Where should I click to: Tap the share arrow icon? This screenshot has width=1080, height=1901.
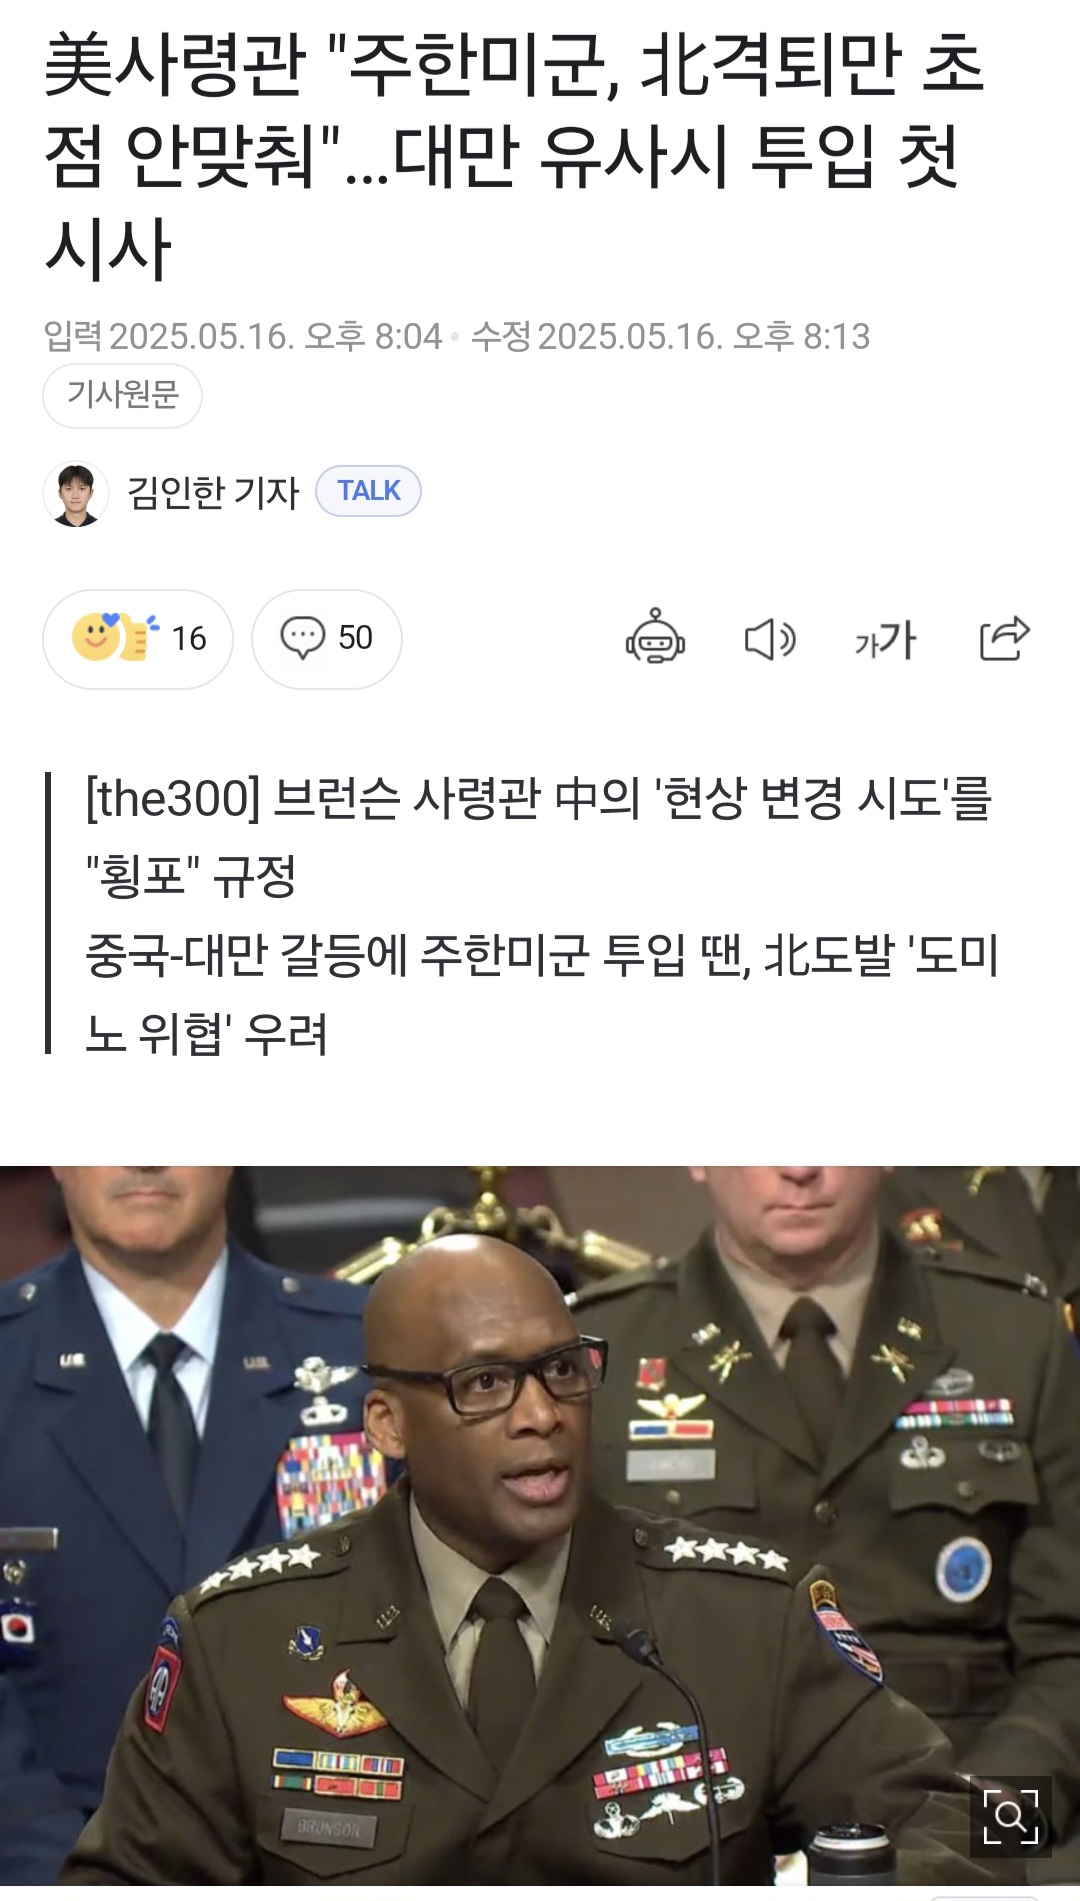click(1004, 638)
